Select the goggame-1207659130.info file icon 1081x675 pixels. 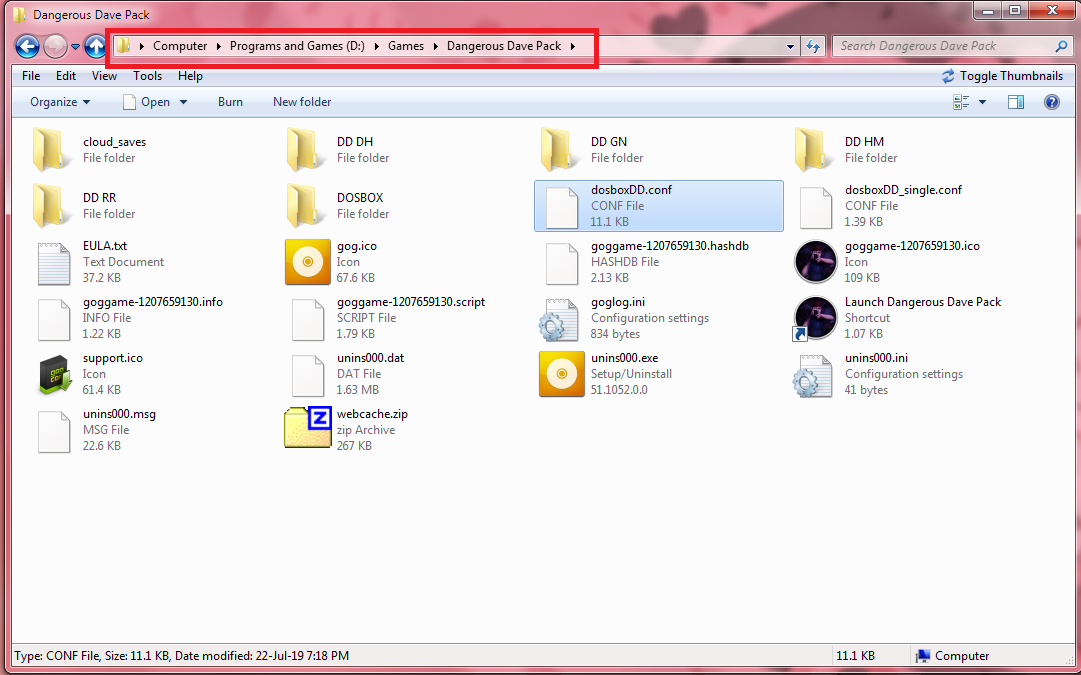[53, 319]
